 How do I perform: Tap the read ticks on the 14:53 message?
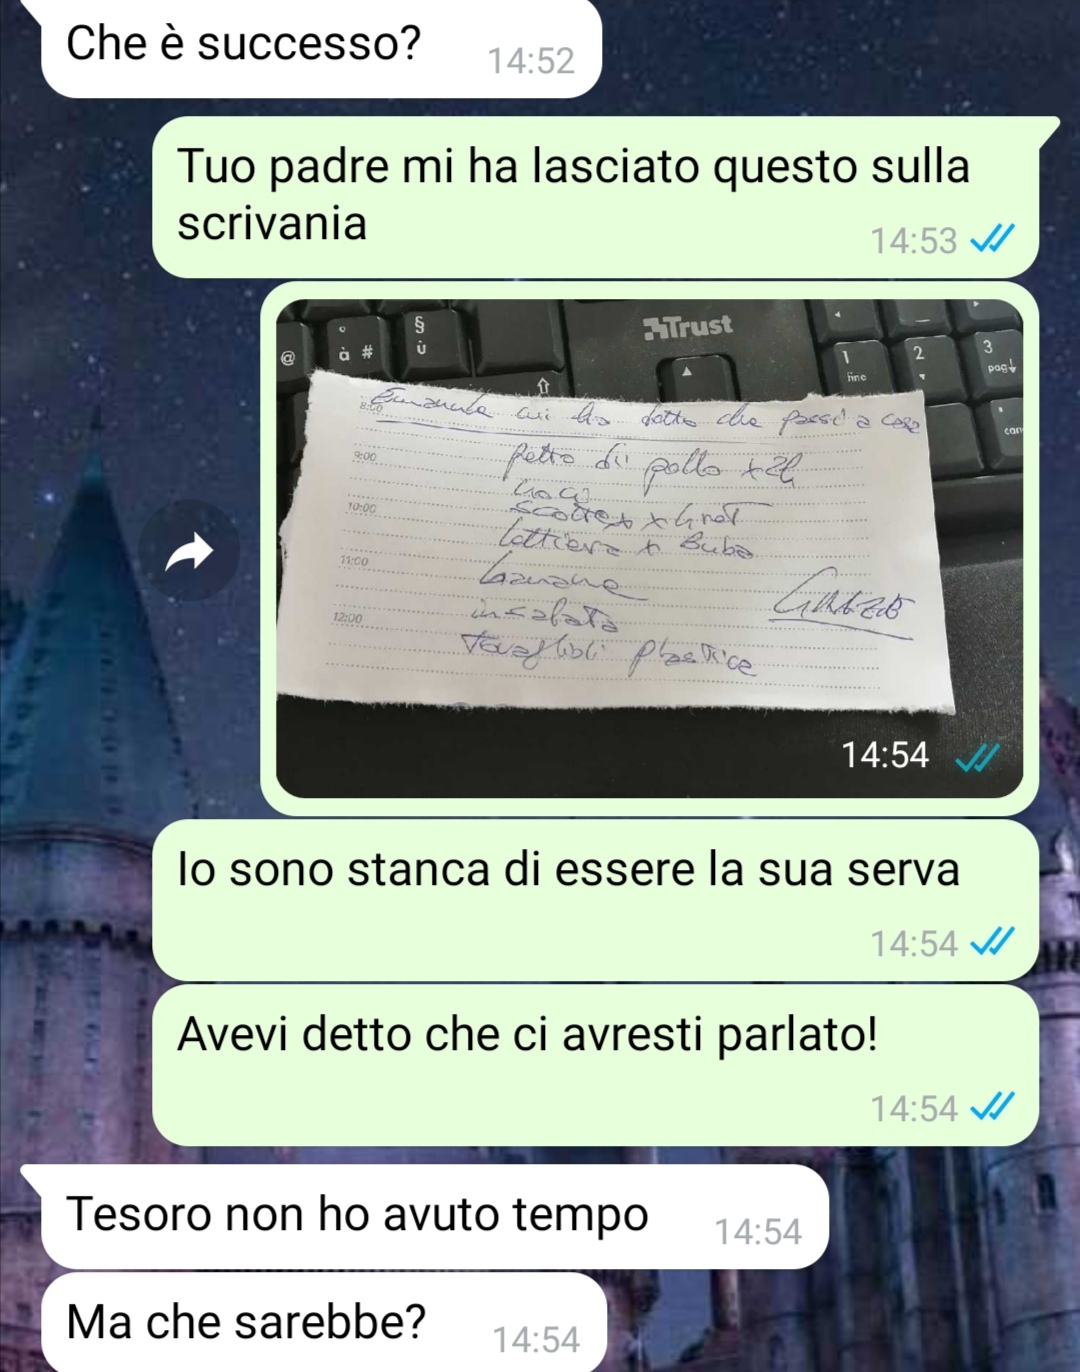pos(992,239)
